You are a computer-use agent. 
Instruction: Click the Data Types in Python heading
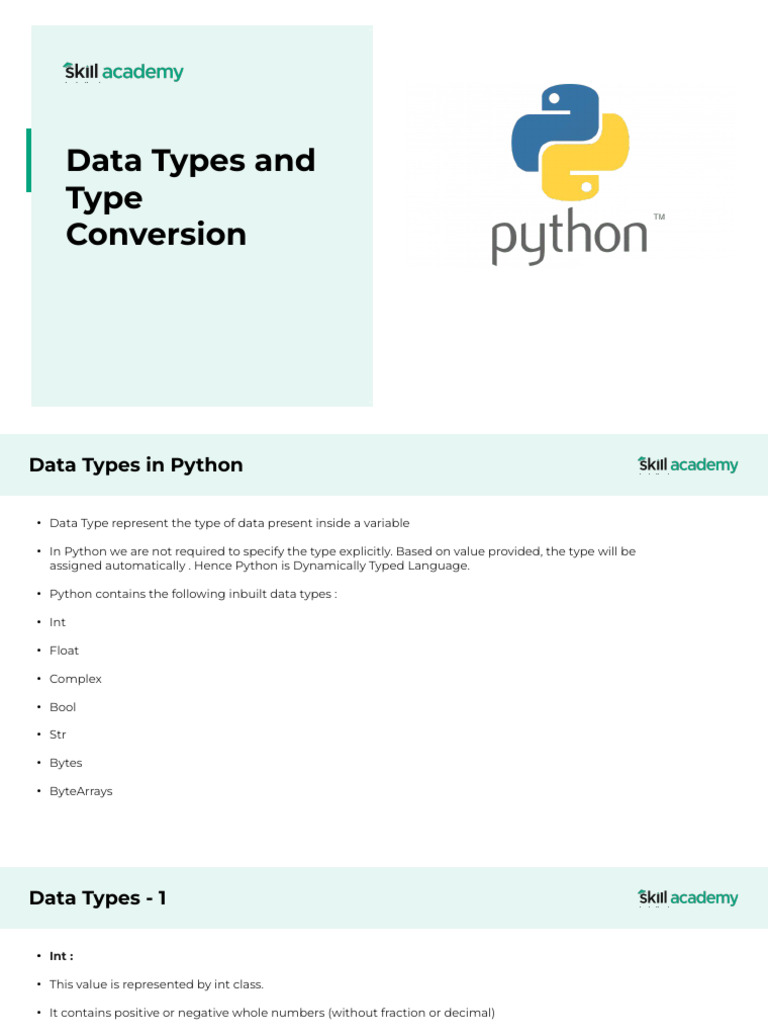point(136,465)
